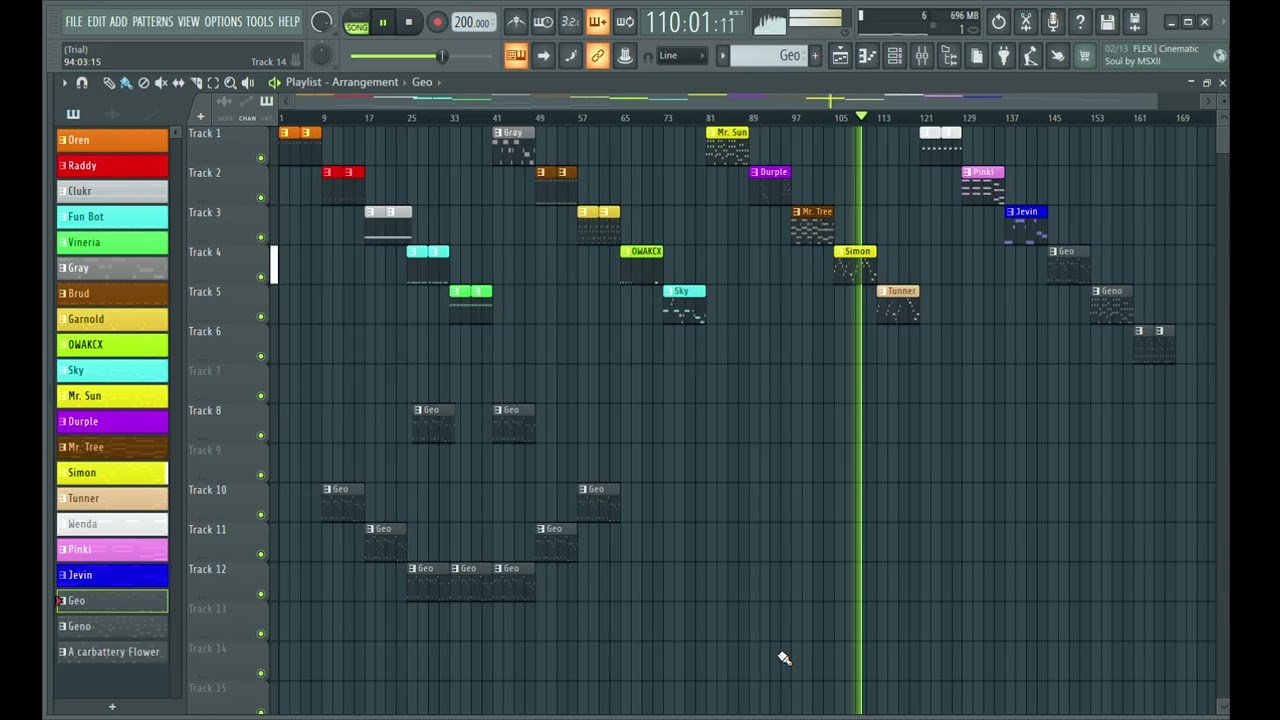Open the pattern selector arrow left of Geo
Screen dimensions: 1280x720
[722, 56]
